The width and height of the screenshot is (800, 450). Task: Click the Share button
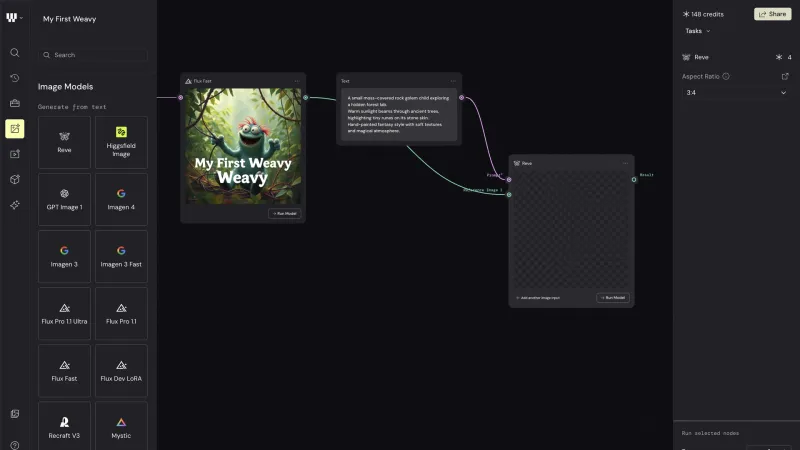(772, 14)
